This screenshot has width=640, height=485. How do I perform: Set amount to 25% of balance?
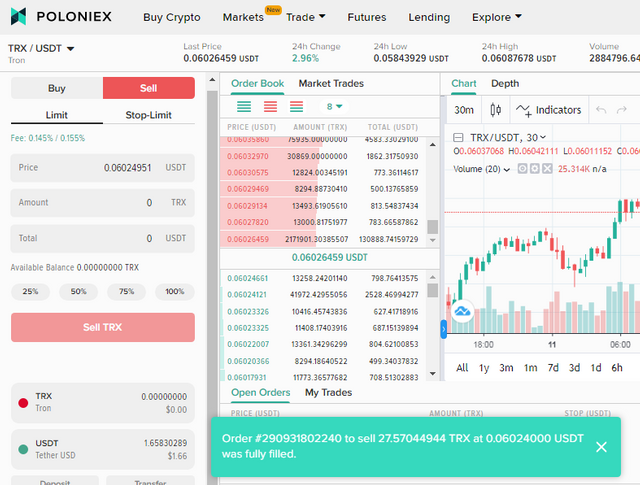[30, 291]
